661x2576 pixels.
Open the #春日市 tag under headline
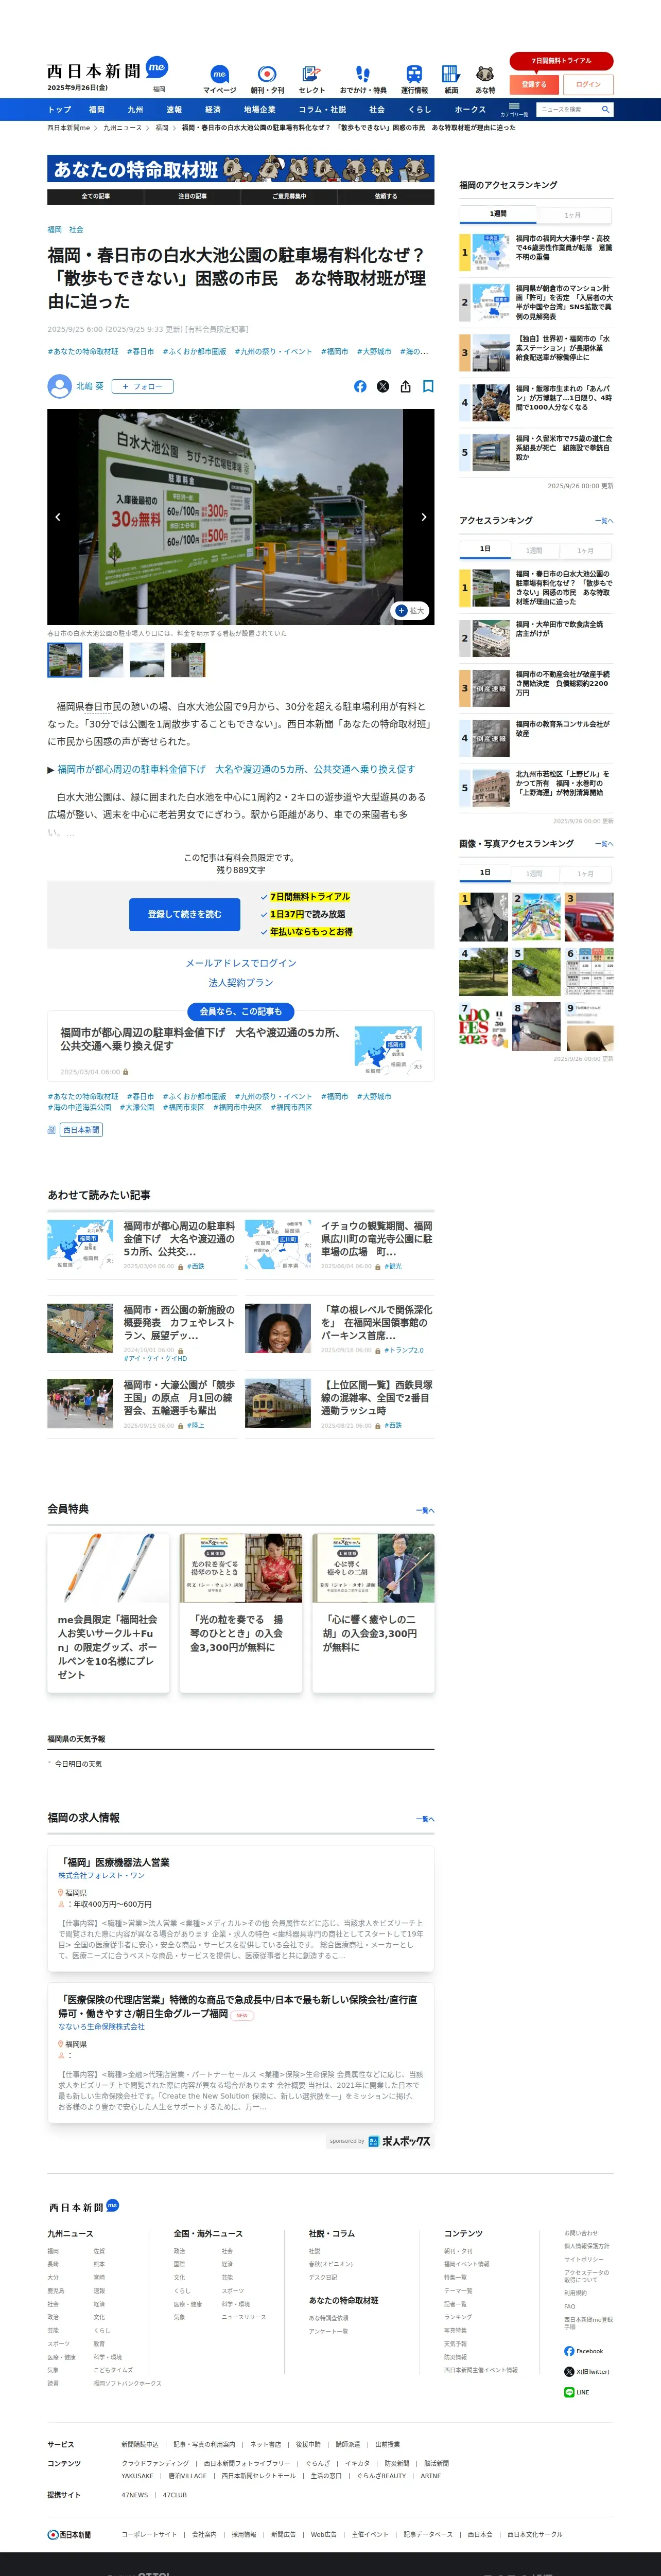pyautogui.click(x=140, y=352)
